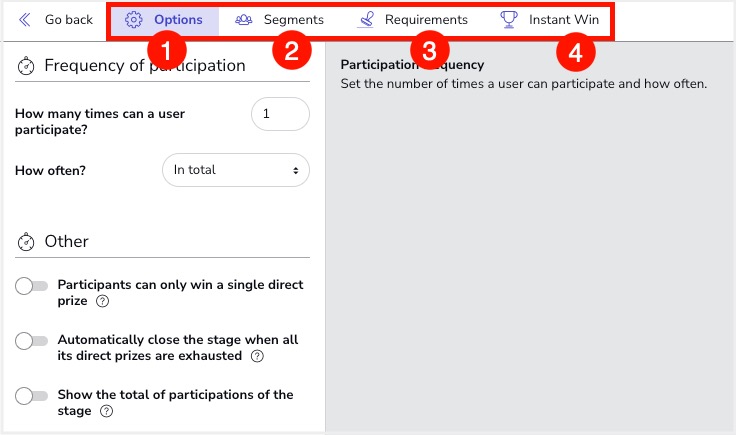This screenshot has width=736, height=435.
Task: Click the Instant Win trophy icon
Action: (509, 20)
